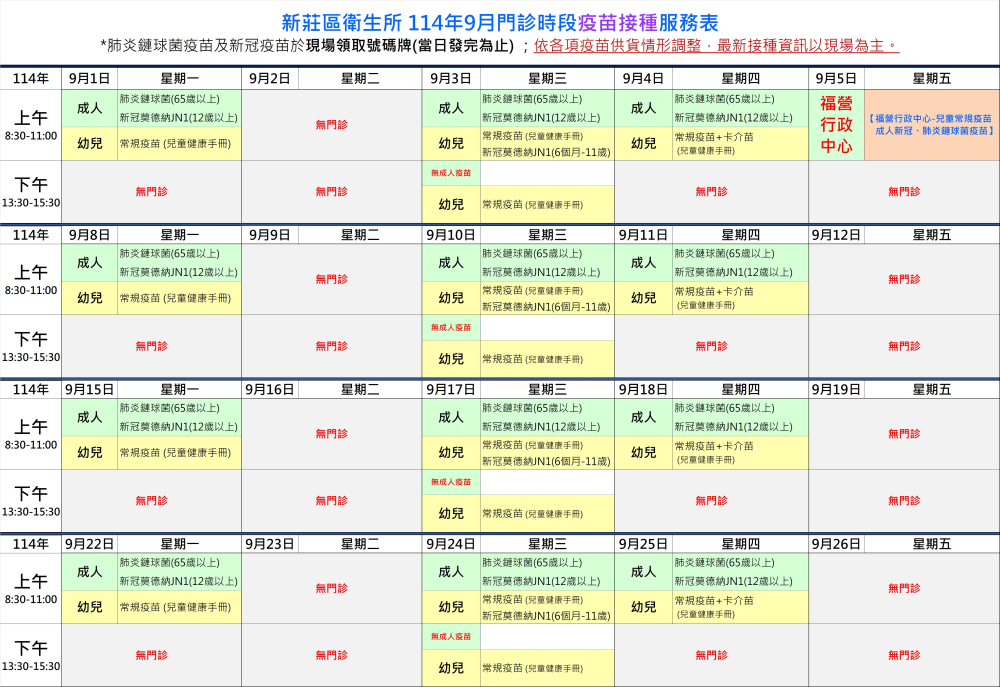This screenshot has height=687, width=1000.
Task: Click 新冠莫德納JN1(12歲以上) under 9月4日
Action: point(733,117)
